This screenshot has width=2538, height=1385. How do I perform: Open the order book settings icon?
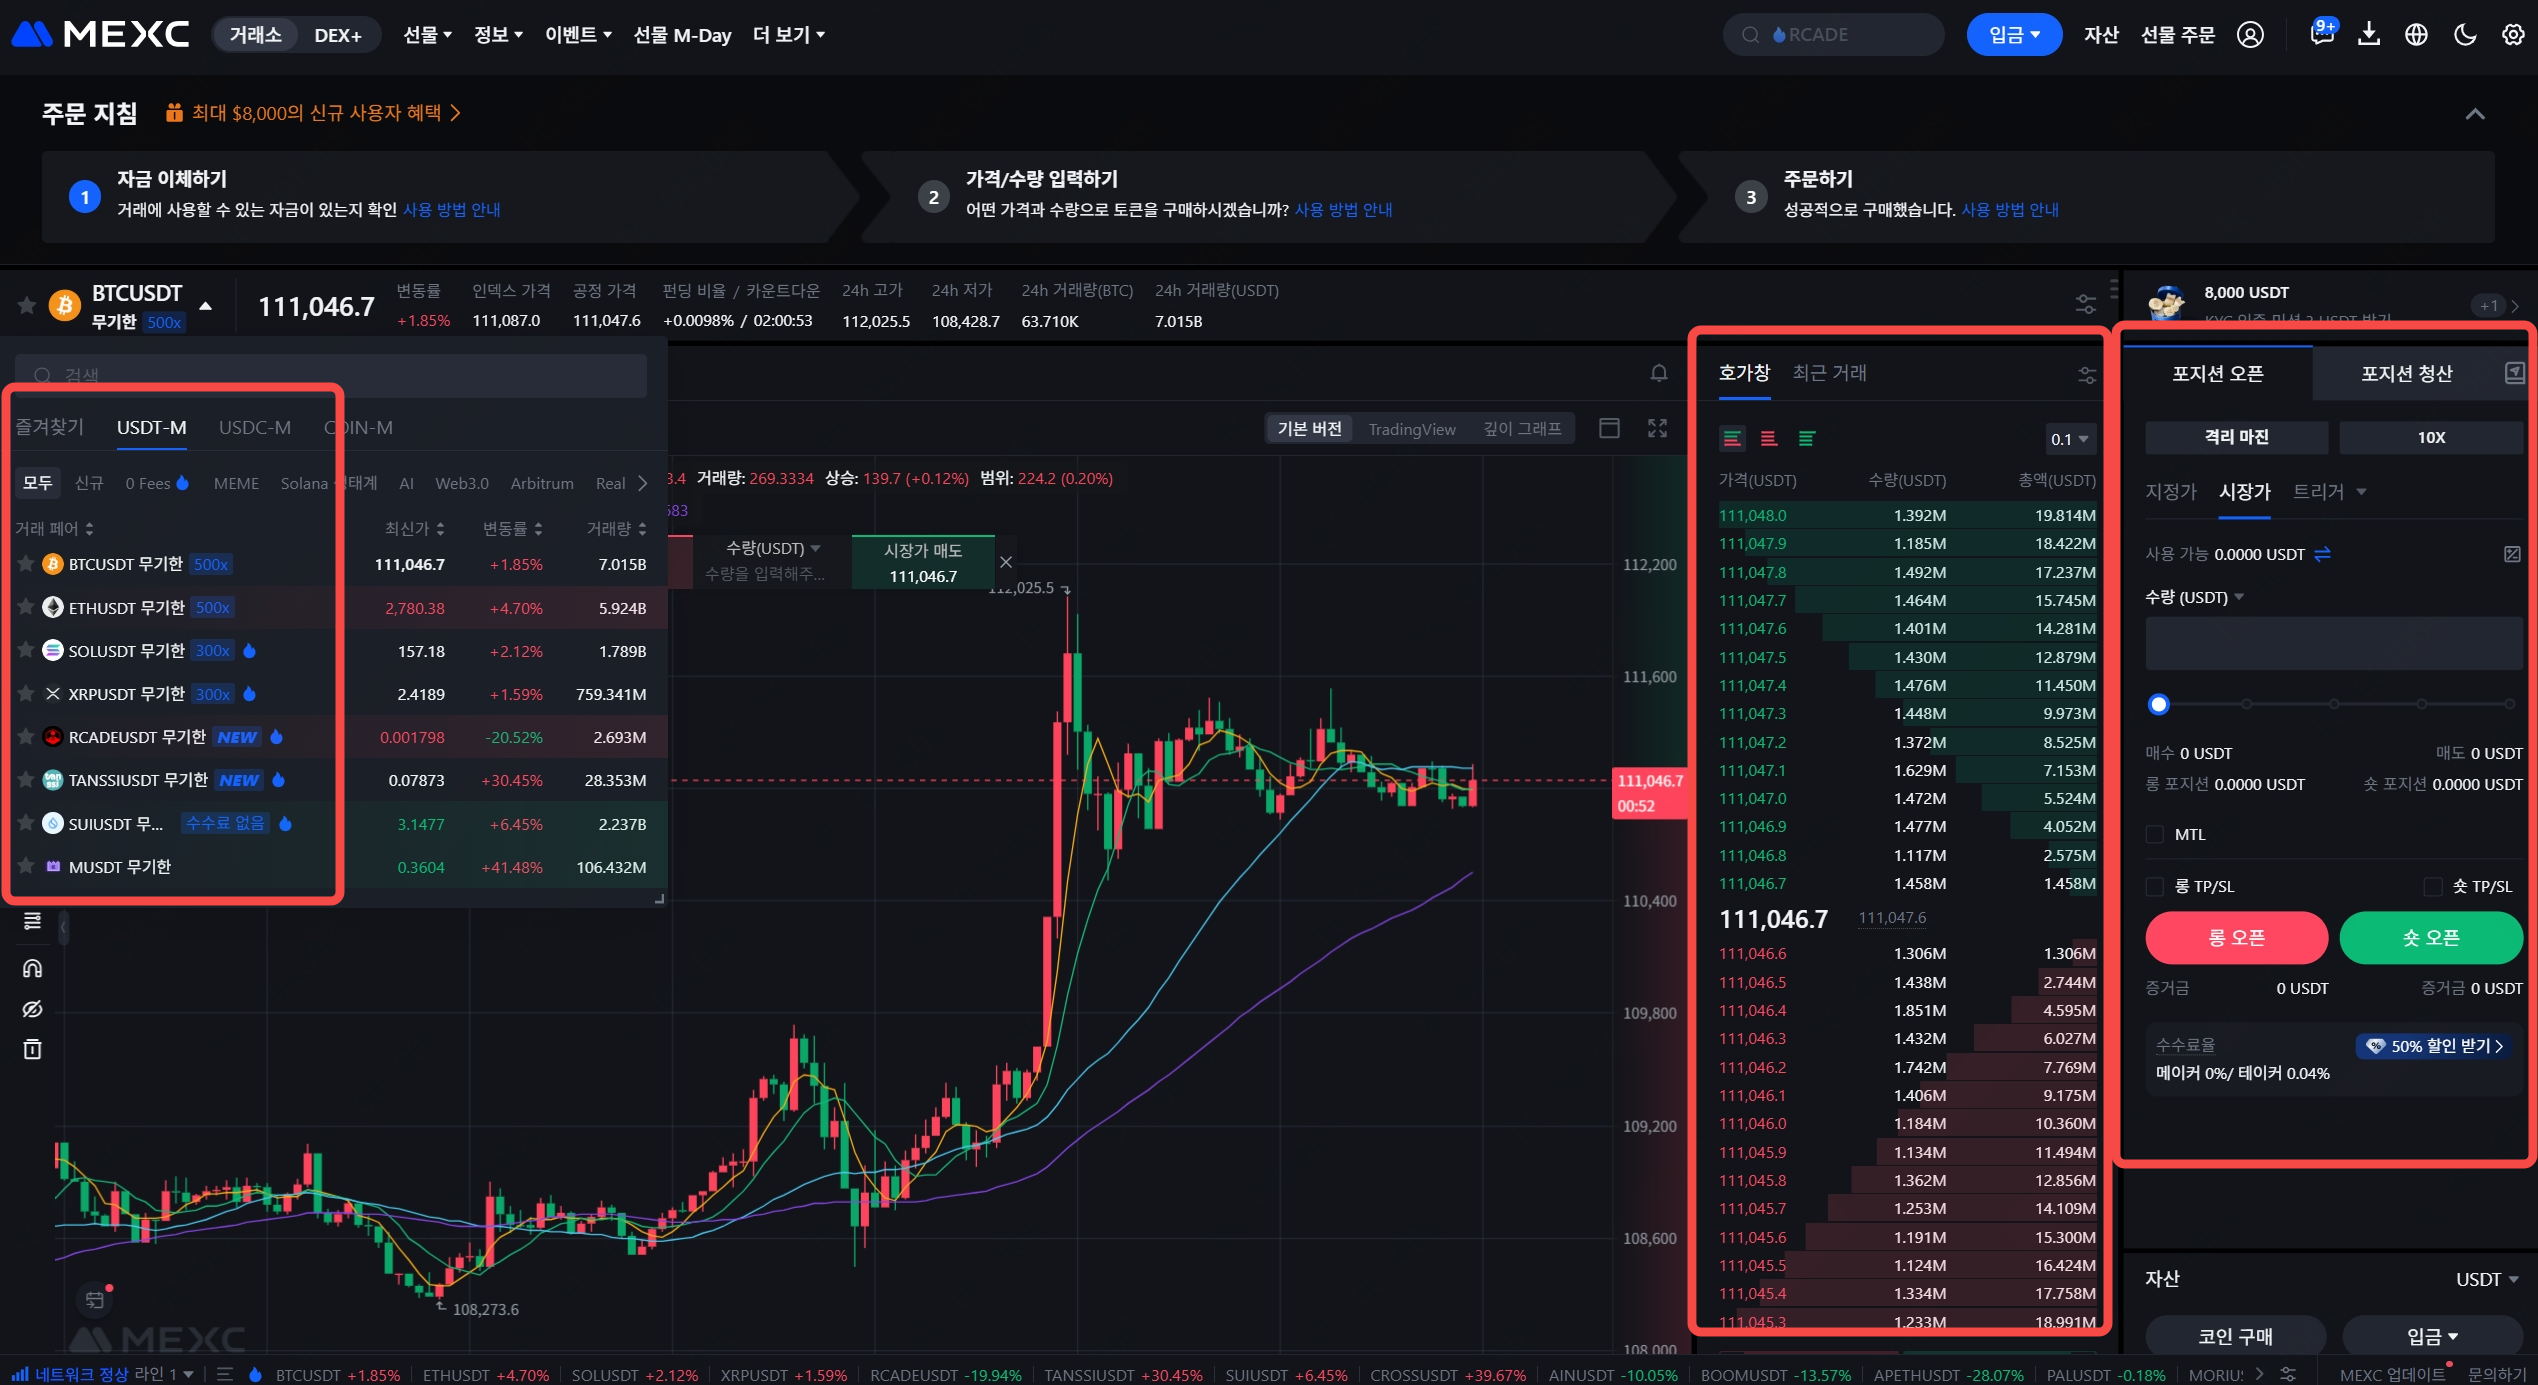(2087, 375)
